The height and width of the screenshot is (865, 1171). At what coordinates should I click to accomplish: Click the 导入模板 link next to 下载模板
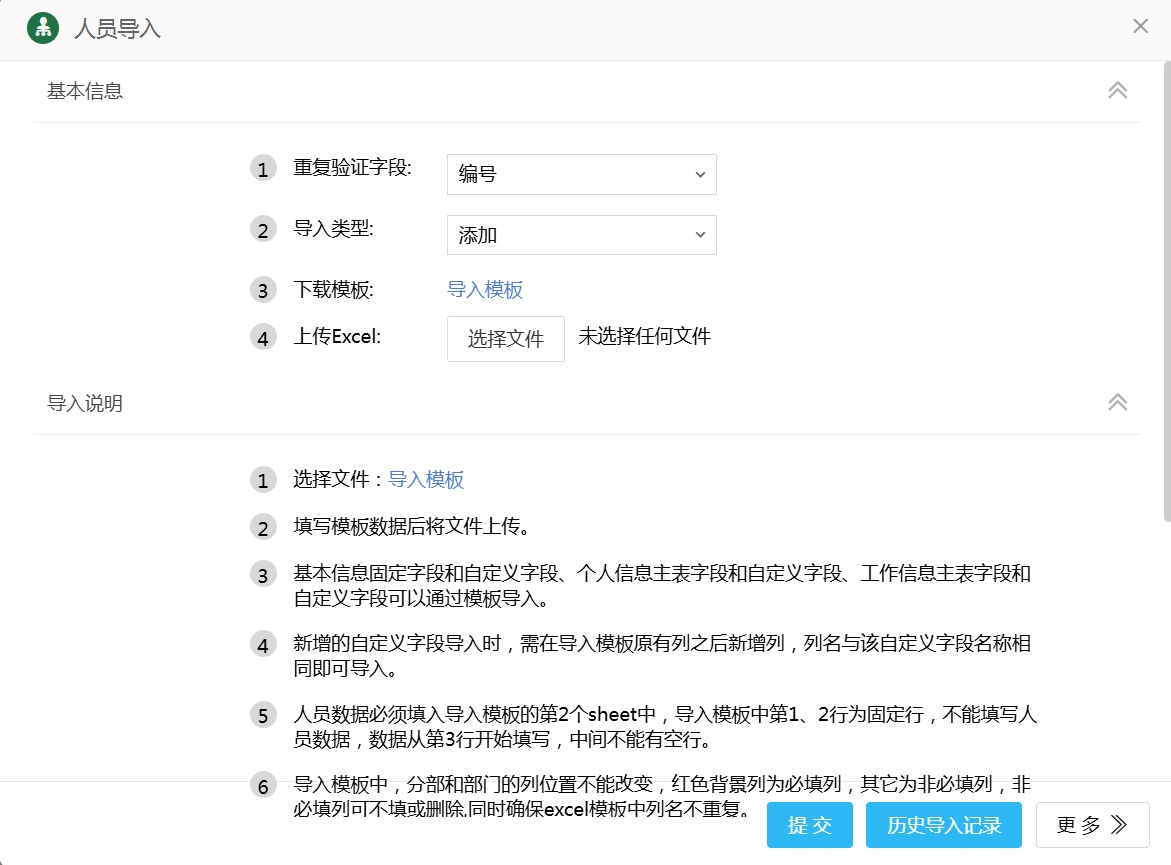pyautogui.click(x=485, y=290)
